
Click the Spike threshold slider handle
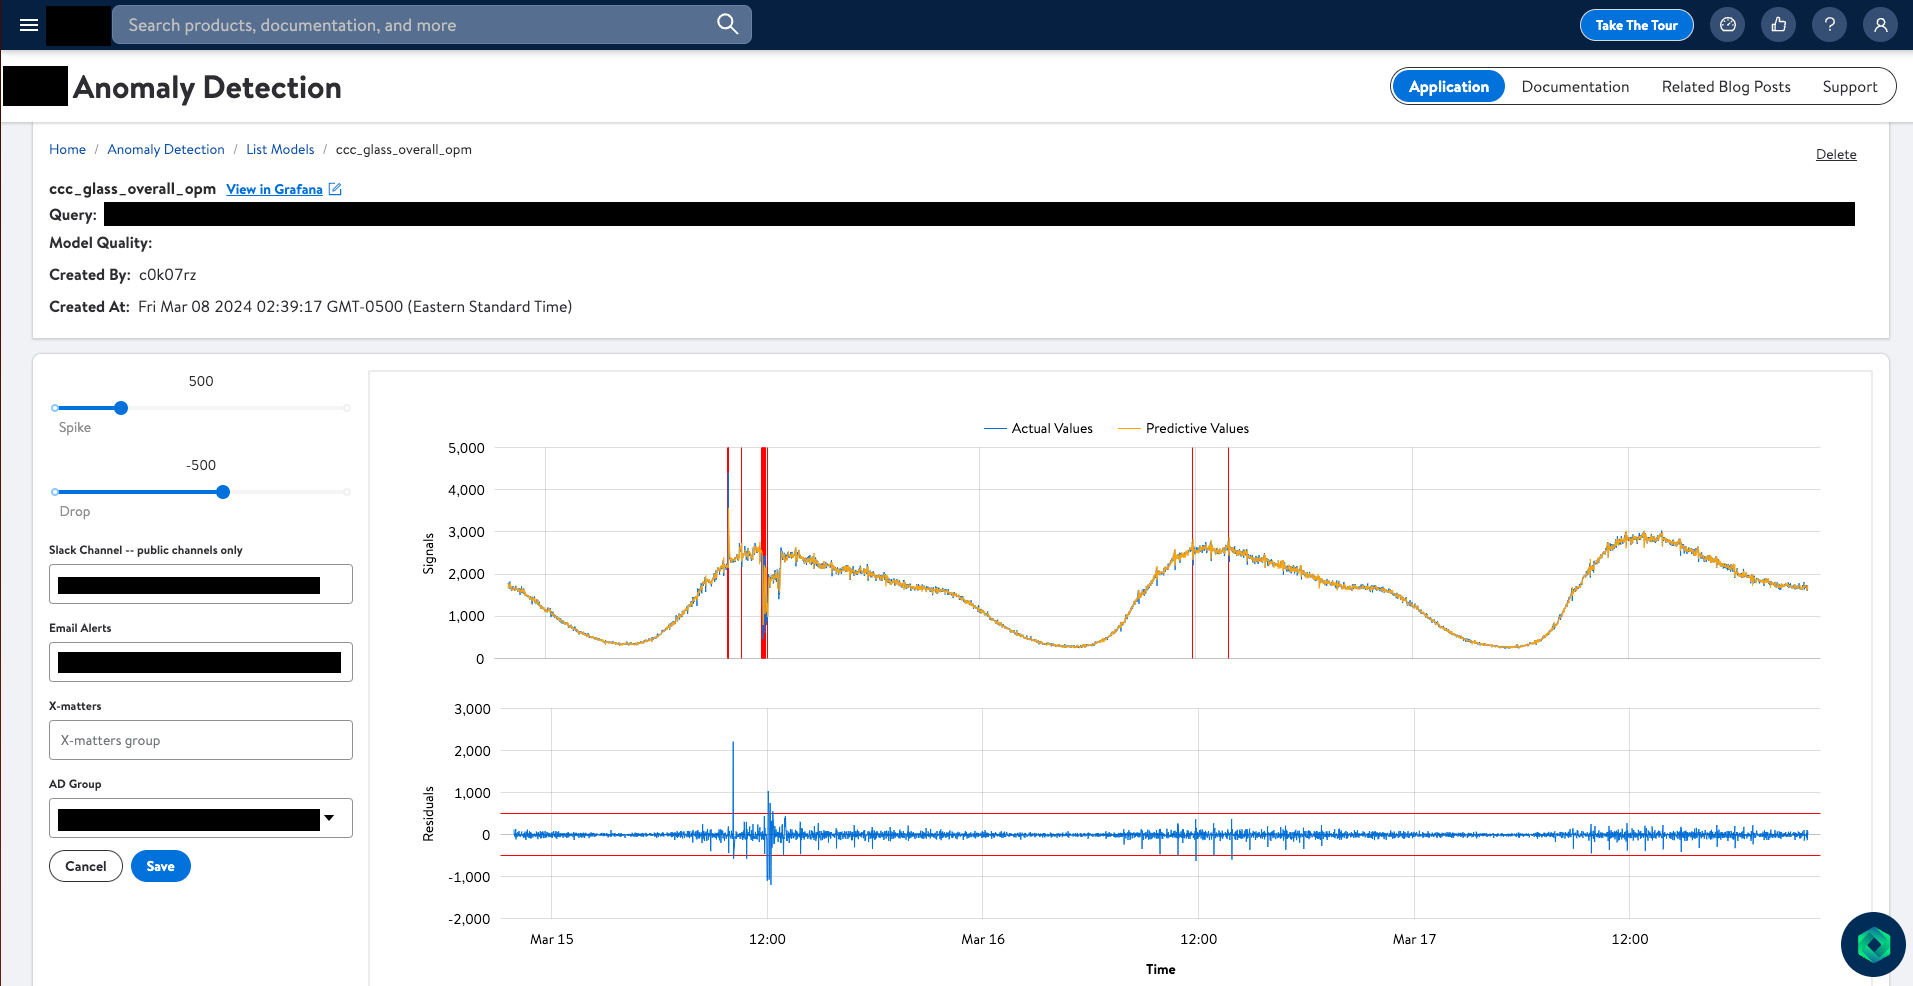(x=121, y=408)
